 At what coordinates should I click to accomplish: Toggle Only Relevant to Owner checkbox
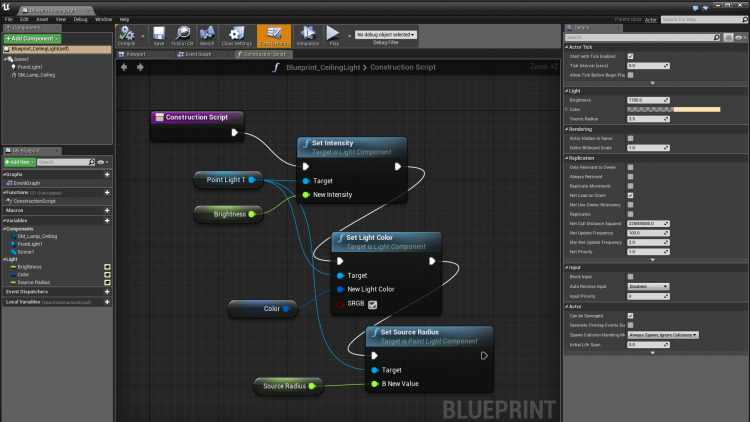630,167
